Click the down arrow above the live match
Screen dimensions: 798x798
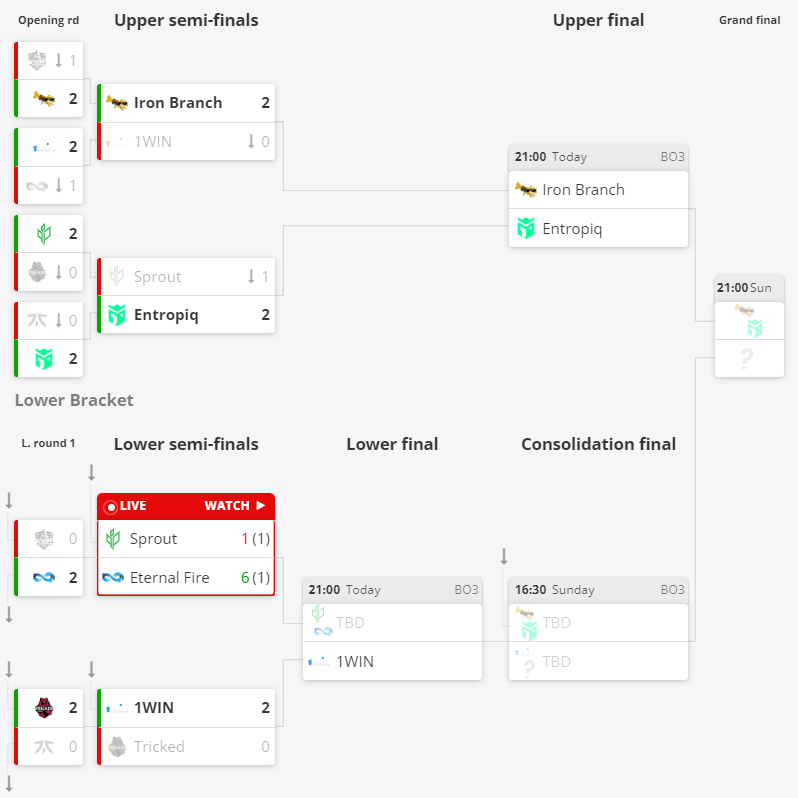(91, 472)
